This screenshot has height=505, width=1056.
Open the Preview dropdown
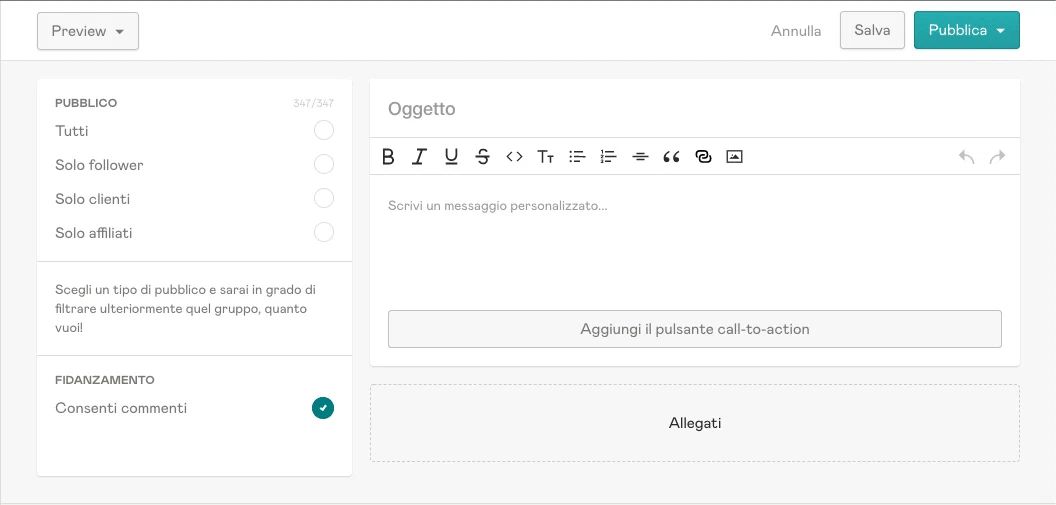88,31
